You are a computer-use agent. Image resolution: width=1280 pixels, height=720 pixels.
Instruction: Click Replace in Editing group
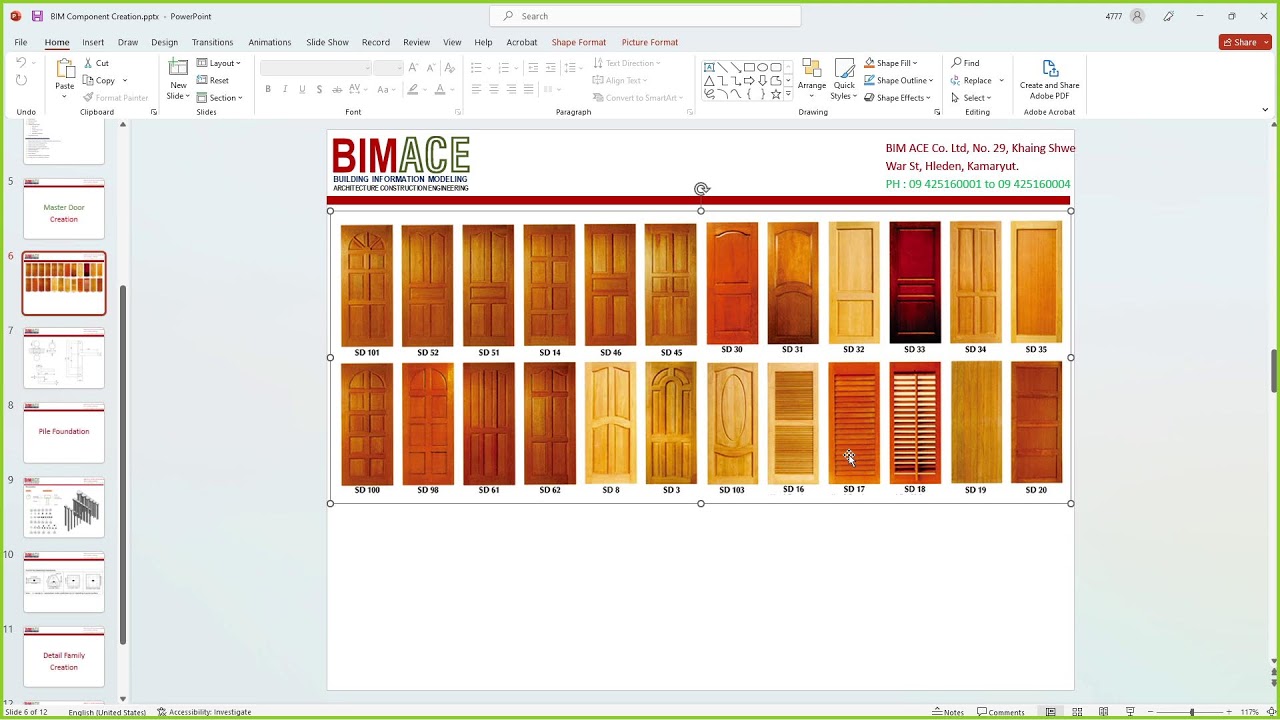point(972,80)
